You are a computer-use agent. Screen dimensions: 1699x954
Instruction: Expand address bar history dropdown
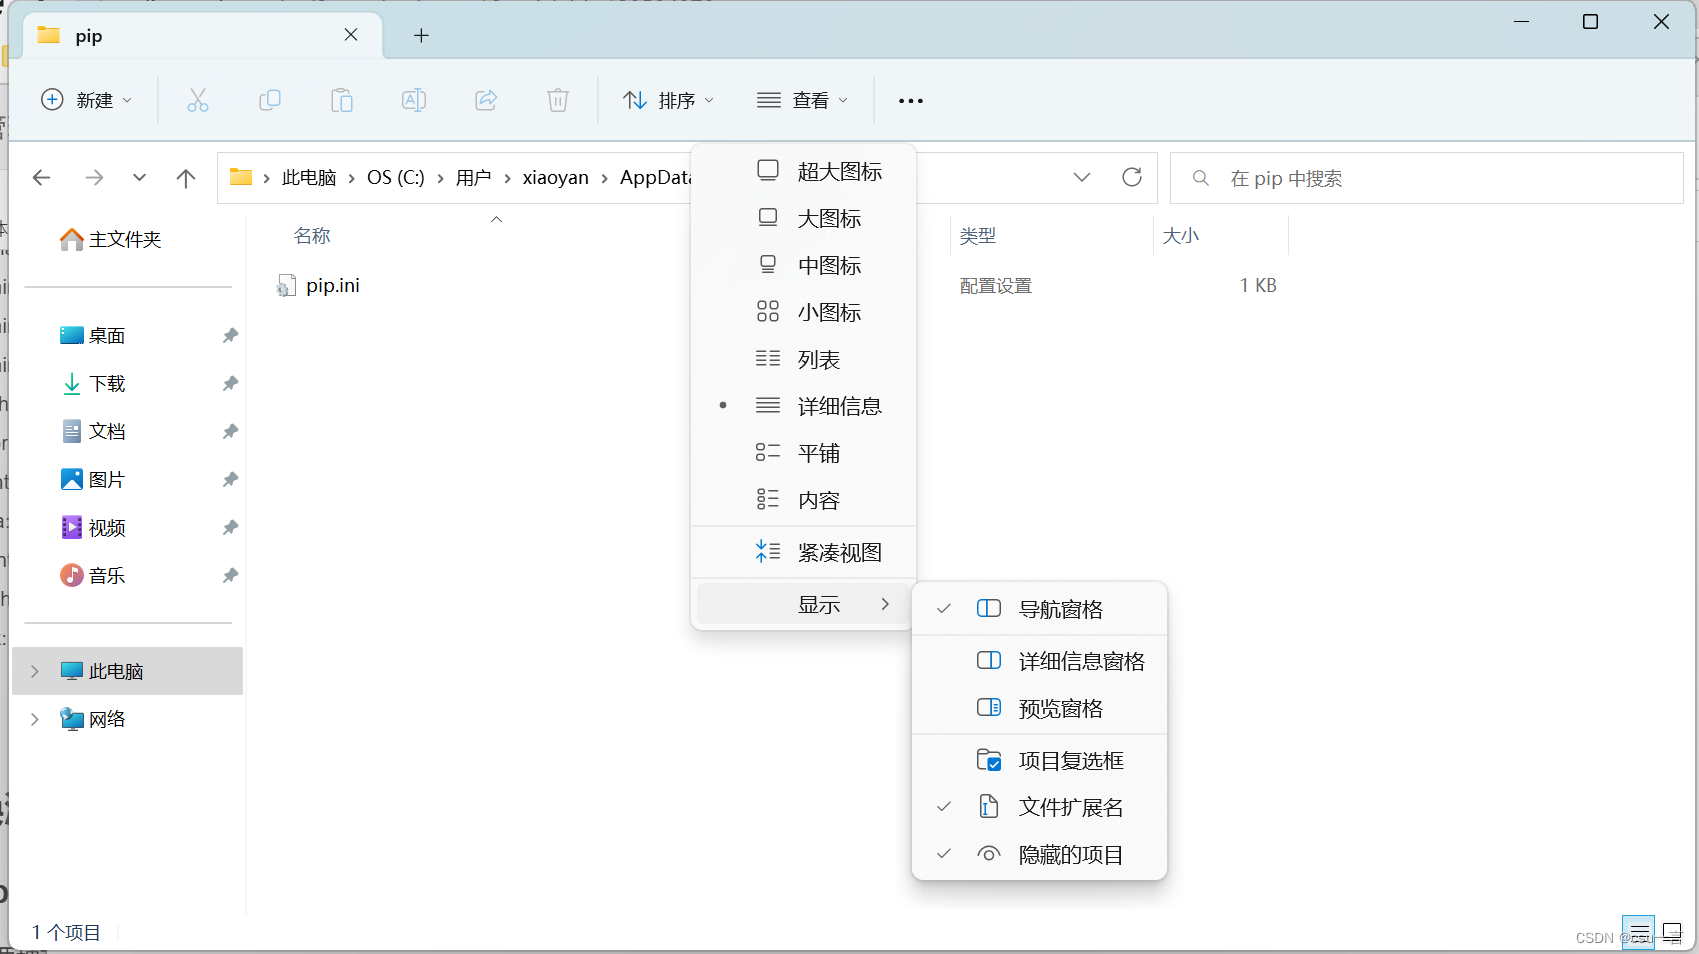coord(1082,177)
